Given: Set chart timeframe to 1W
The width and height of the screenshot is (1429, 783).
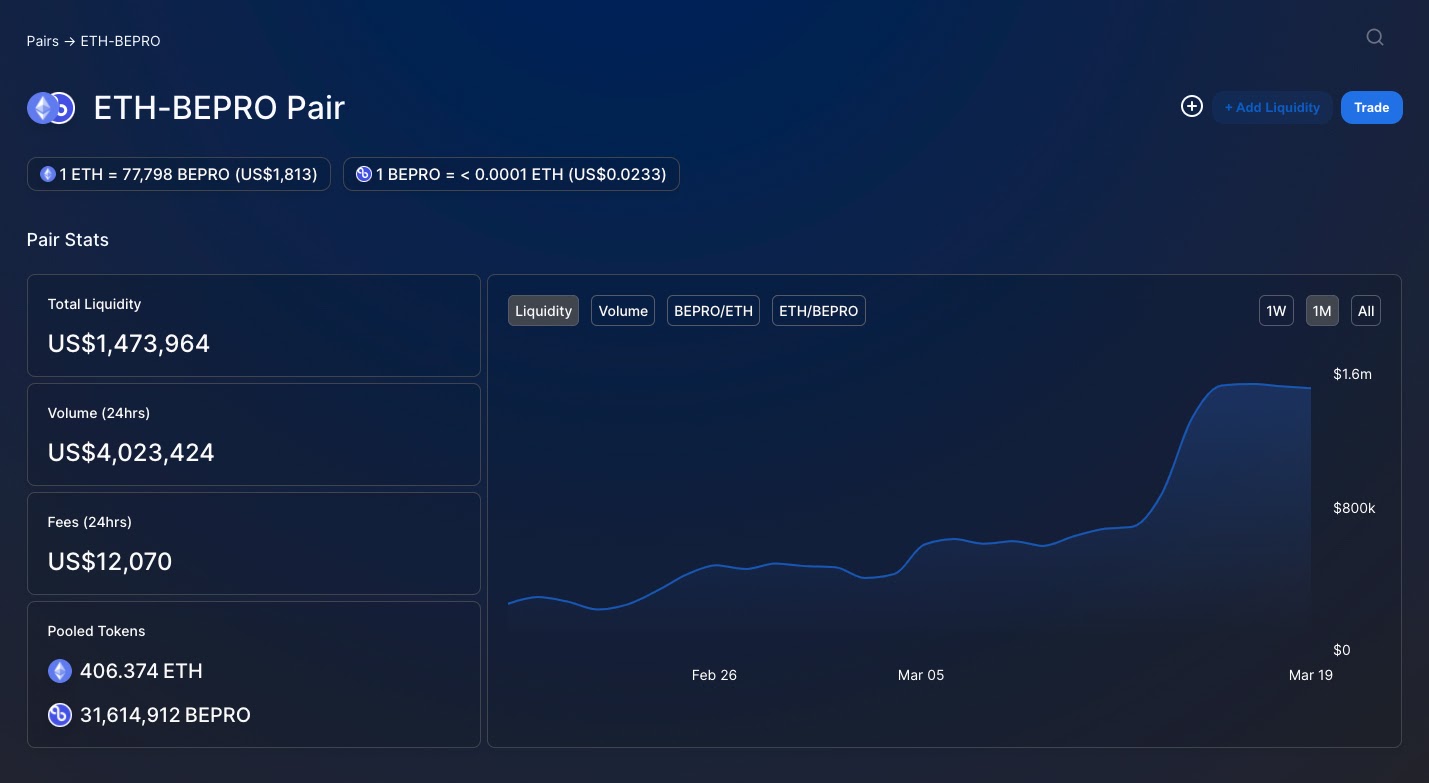Looking at the screenshot, I should pyautogui.click(x=1276, y=311).
